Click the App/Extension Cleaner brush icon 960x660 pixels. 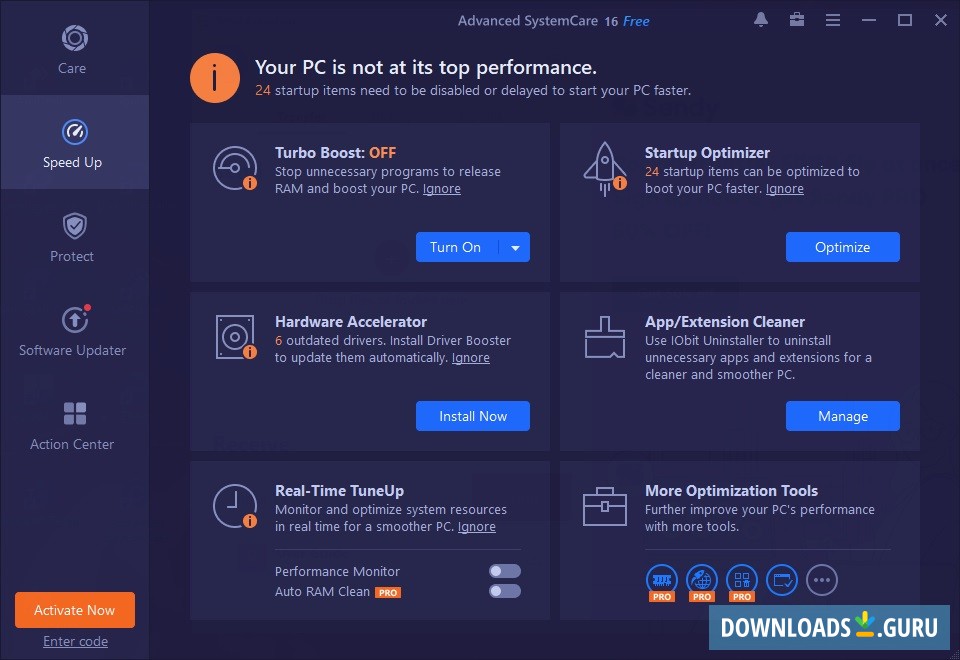[x=605, y=337]
